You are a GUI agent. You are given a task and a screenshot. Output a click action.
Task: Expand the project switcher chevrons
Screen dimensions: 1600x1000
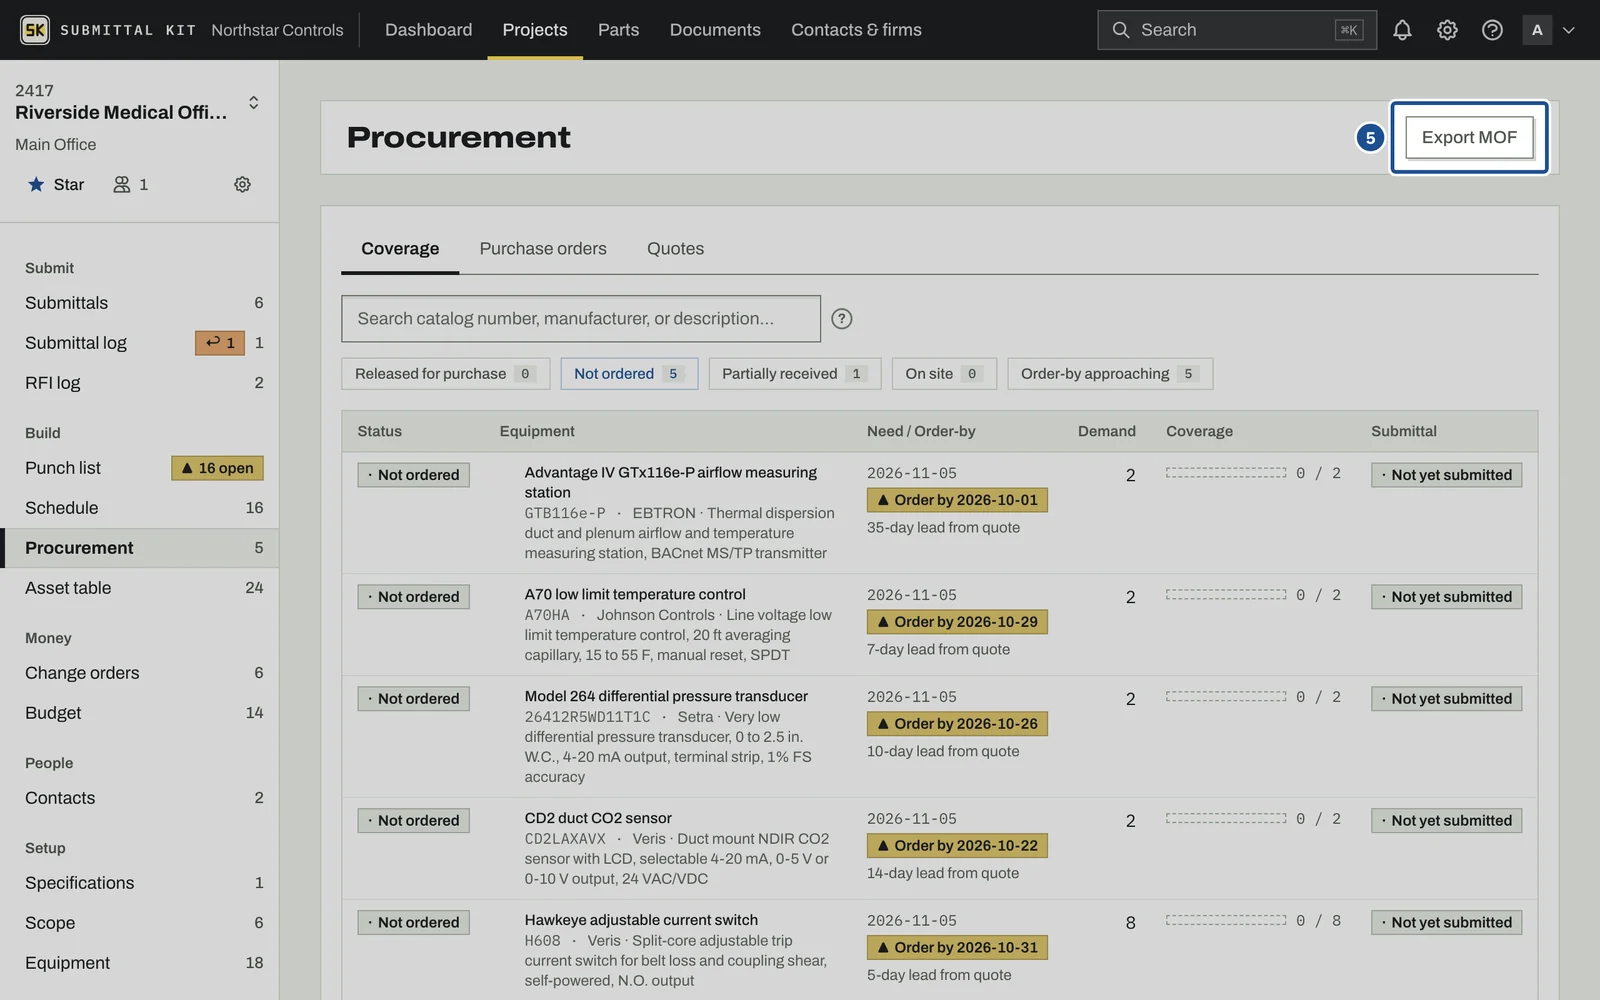point(254,102)
